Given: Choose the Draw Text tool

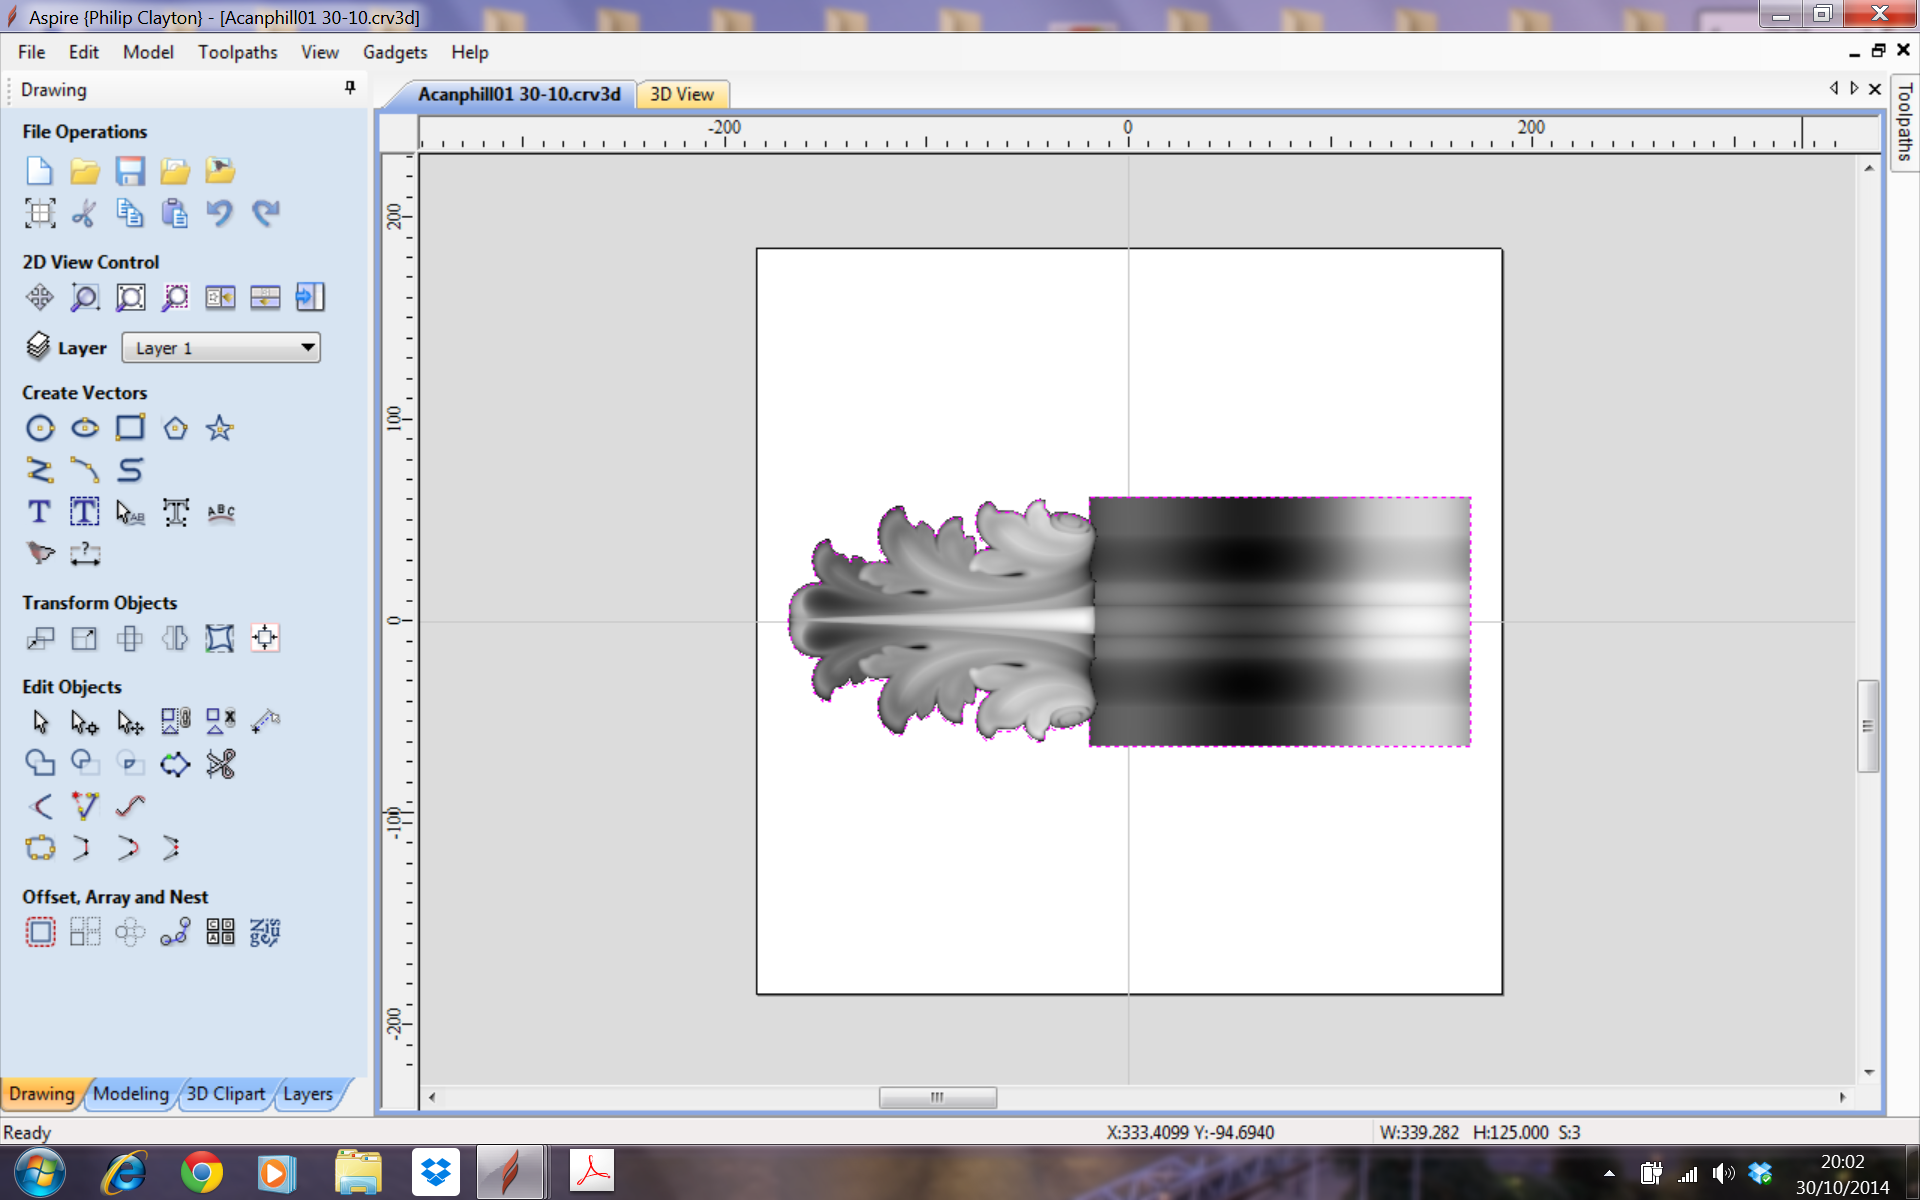Looking at the screenshot, I should pyautogui.click(x=39, y=512).
